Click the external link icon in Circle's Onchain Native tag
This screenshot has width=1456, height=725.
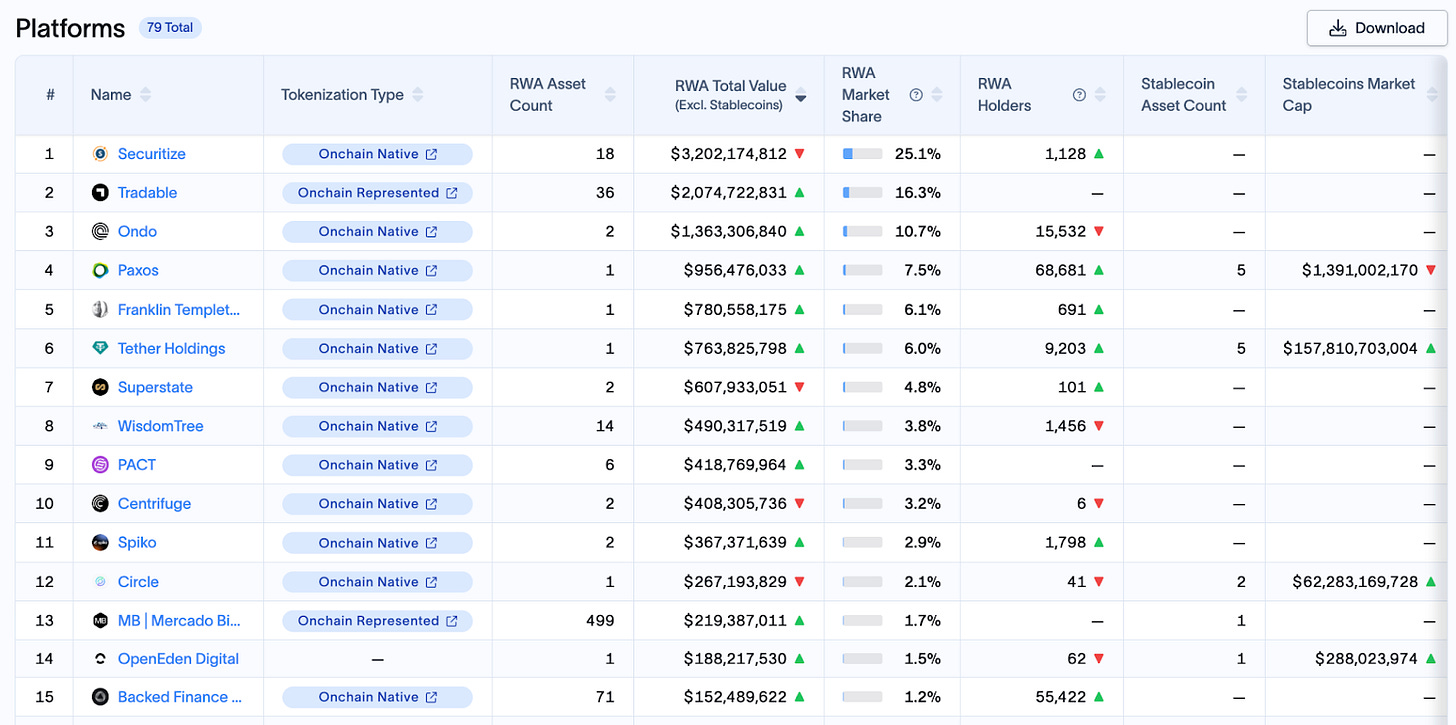click(x=431, y=582)
